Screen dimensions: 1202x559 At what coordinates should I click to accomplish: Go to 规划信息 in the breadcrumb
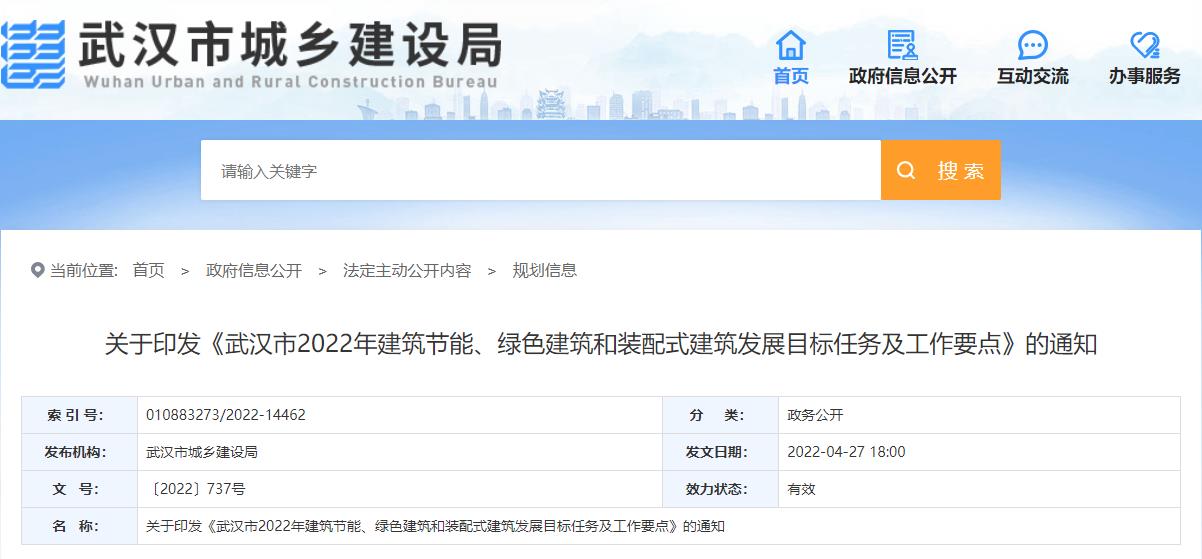[544, 270]
